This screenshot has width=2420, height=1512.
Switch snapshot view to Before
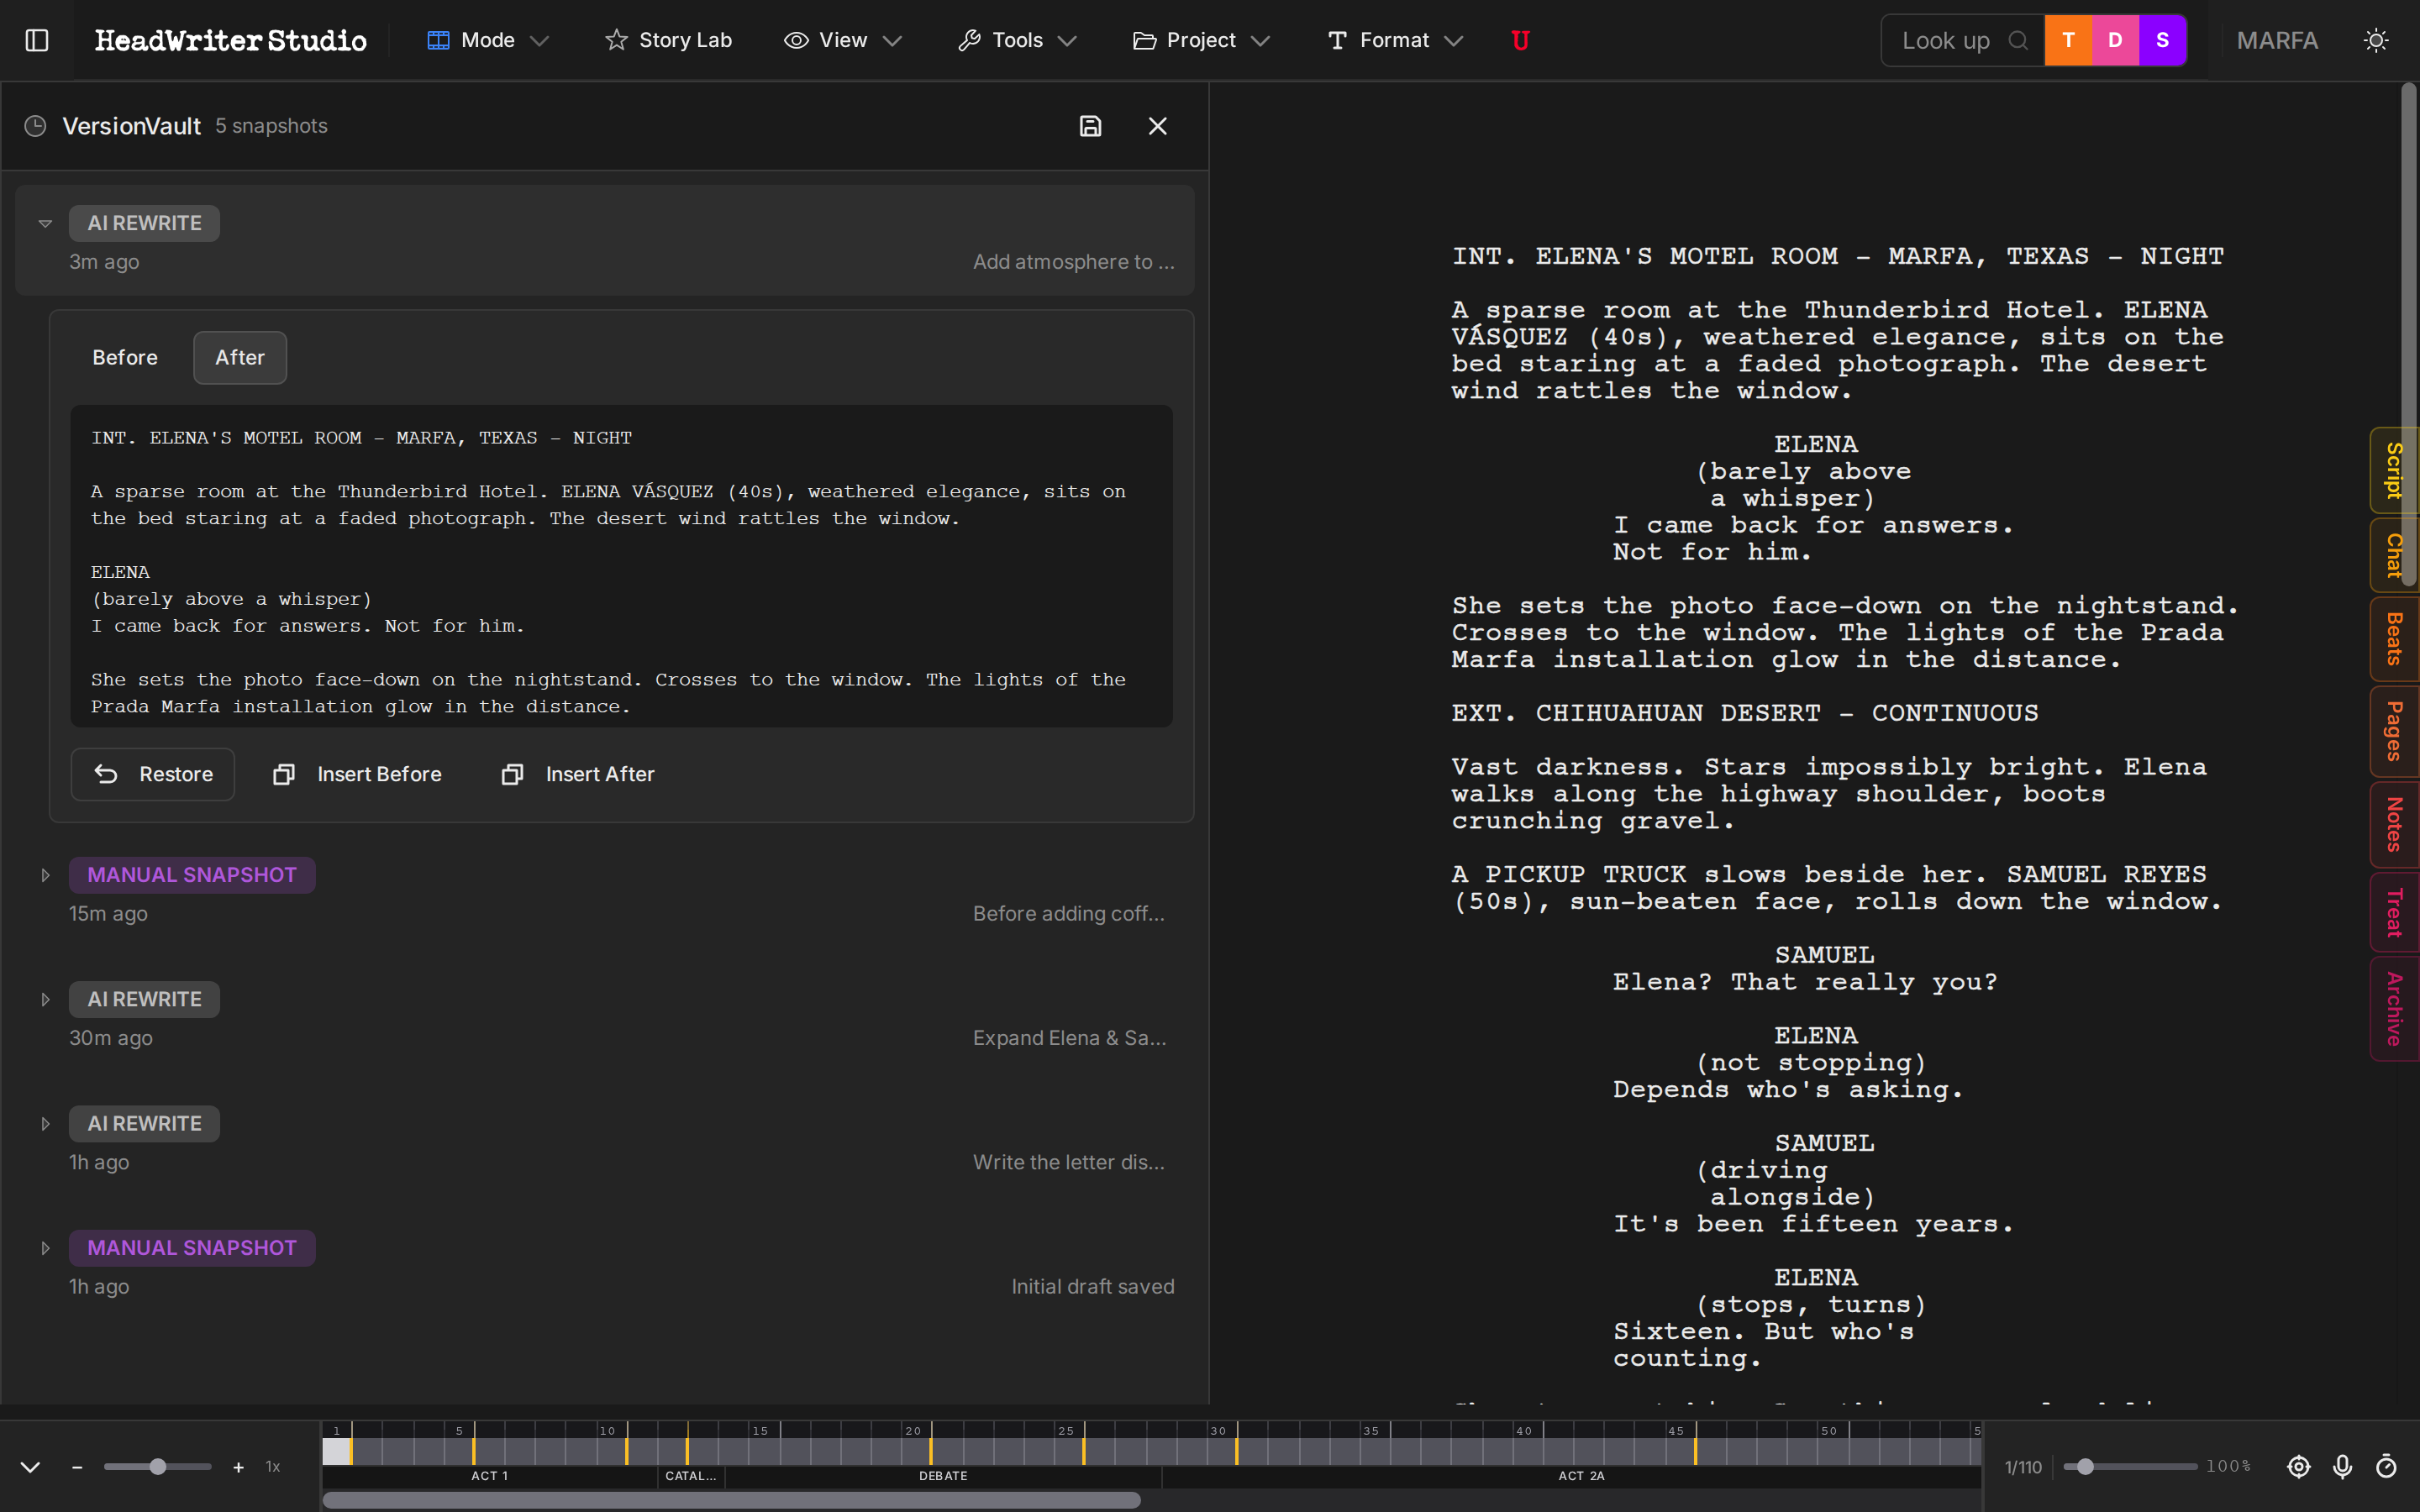tap(125, 357)
